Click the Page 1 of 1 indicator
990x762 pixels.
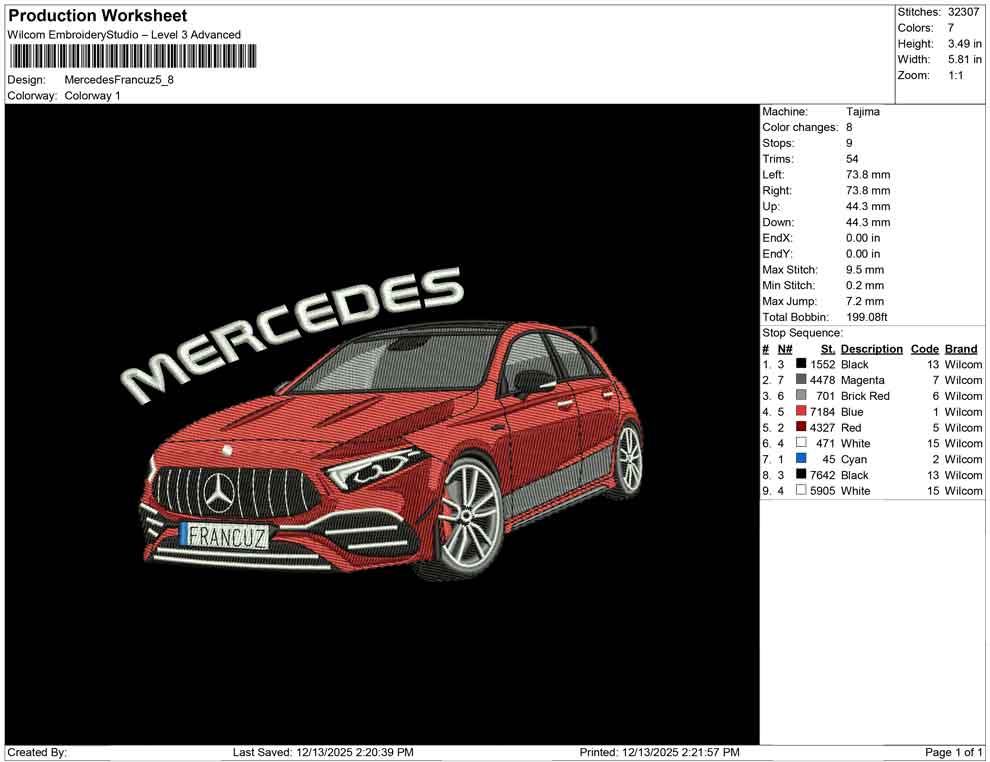pyautogui.click(x=952, y=752)
